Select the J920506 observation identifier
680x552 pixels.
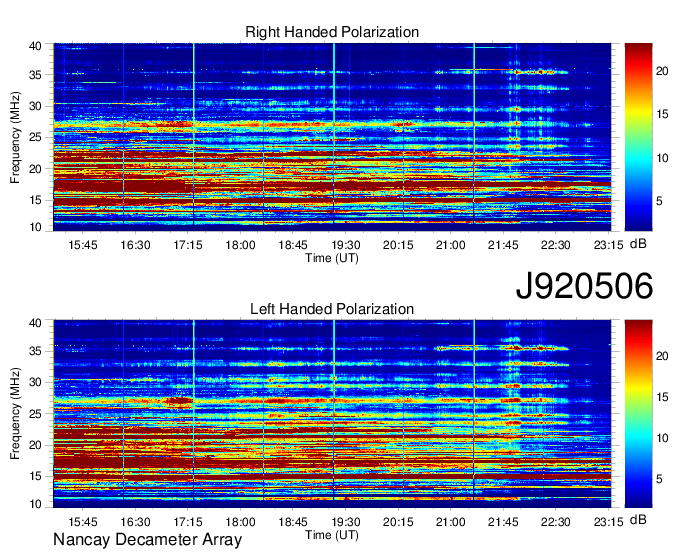[584, 286]
